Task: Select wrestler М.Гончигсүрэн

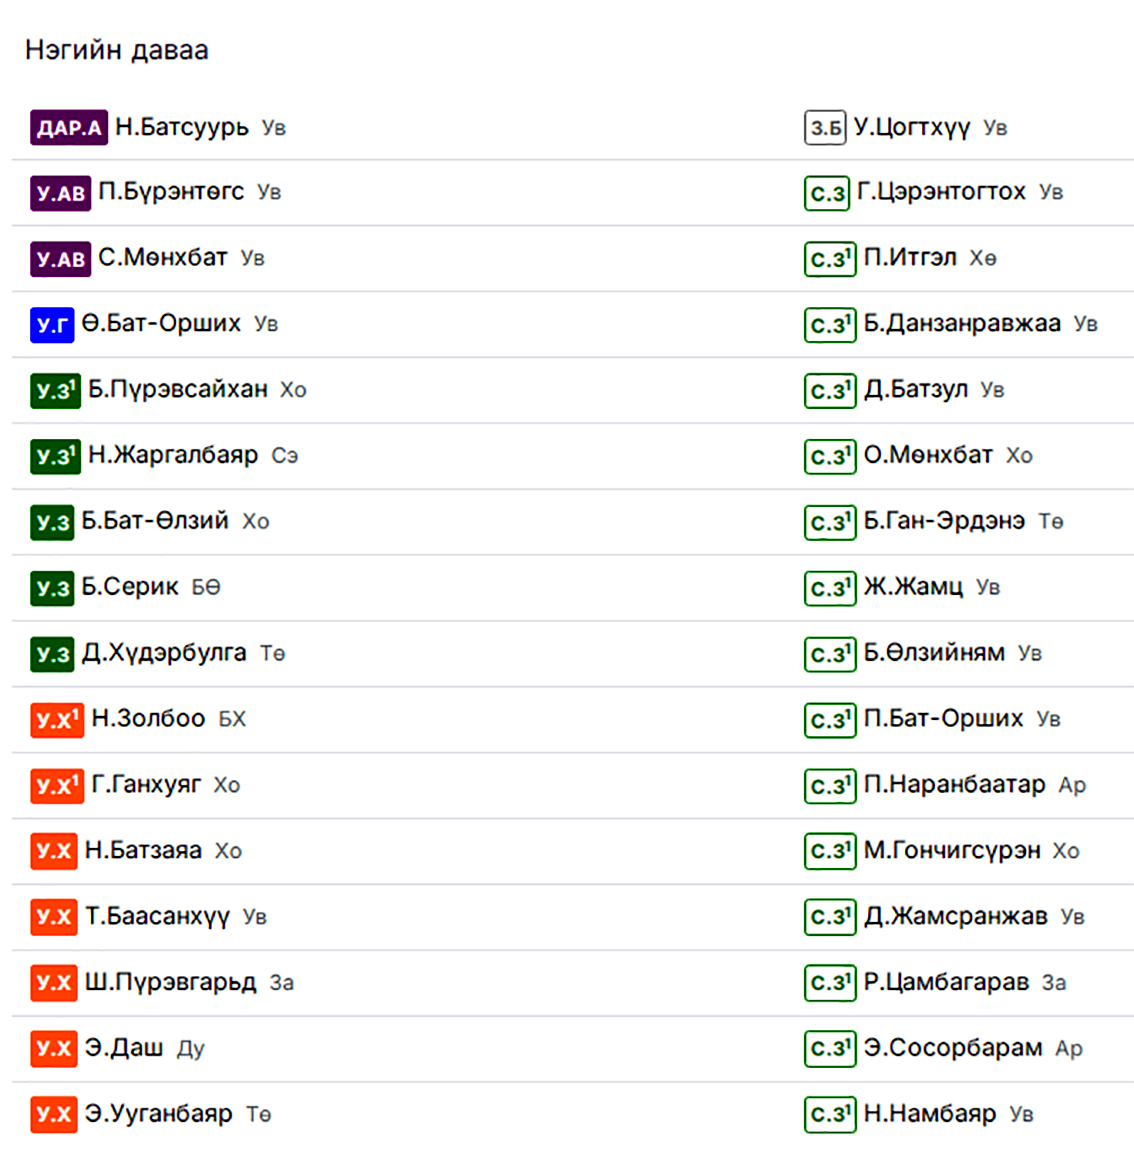Action: click(952, 850)
